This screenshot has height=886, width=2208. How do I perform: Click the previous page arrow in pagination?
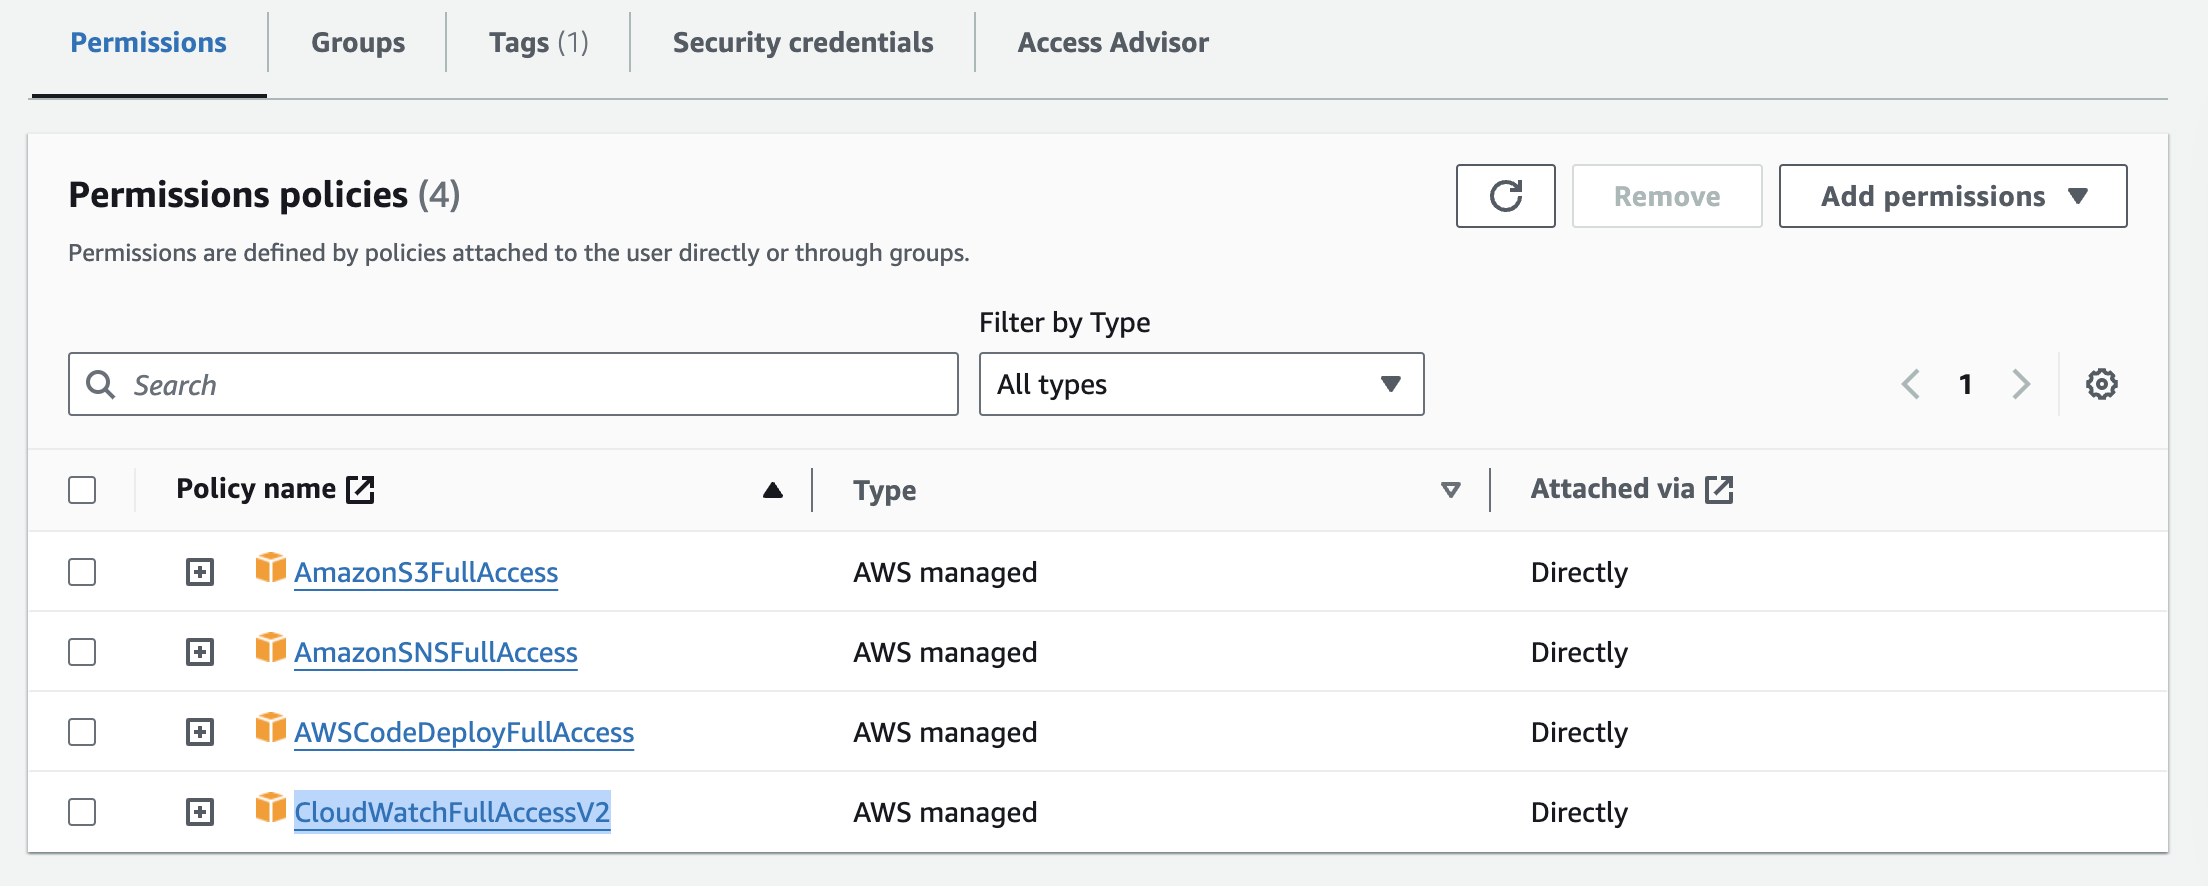tap(1911, 384)
